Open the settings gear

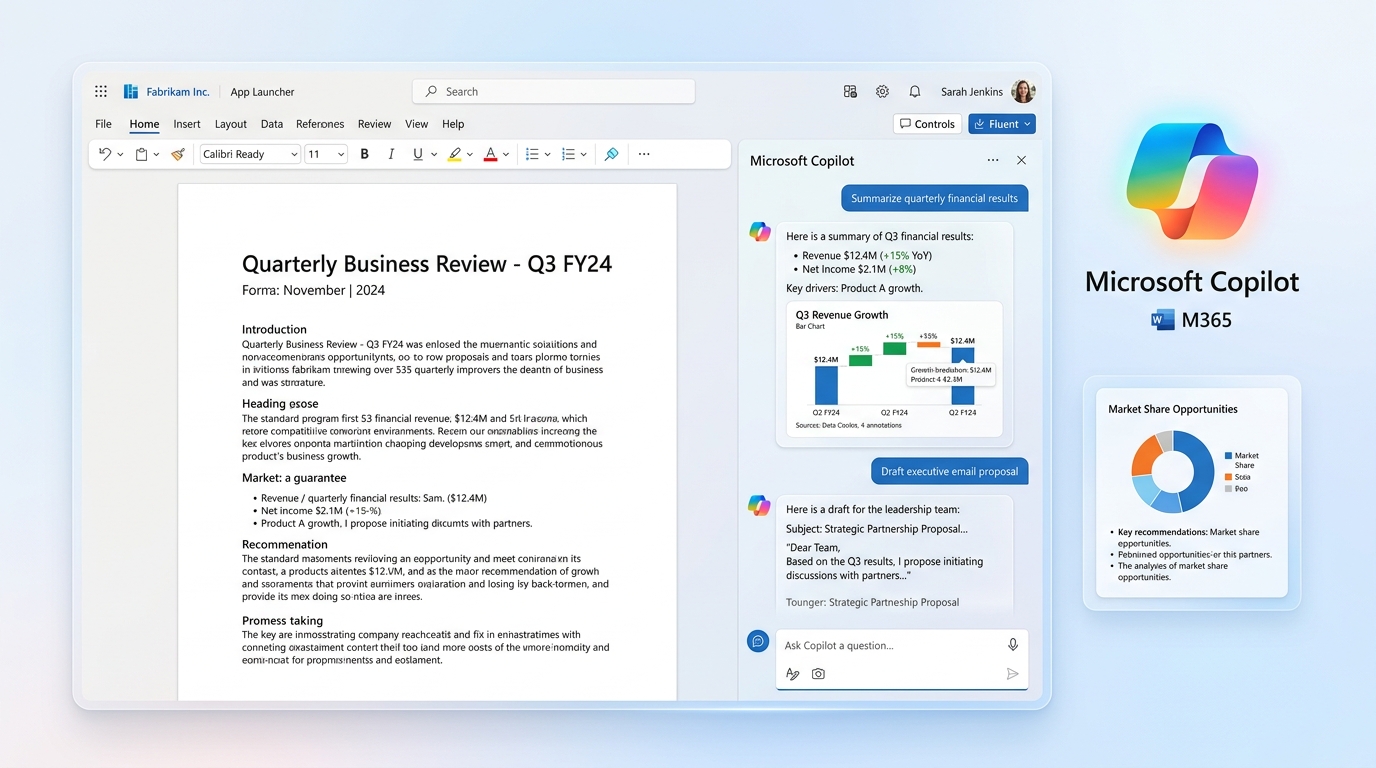(882, 91)
